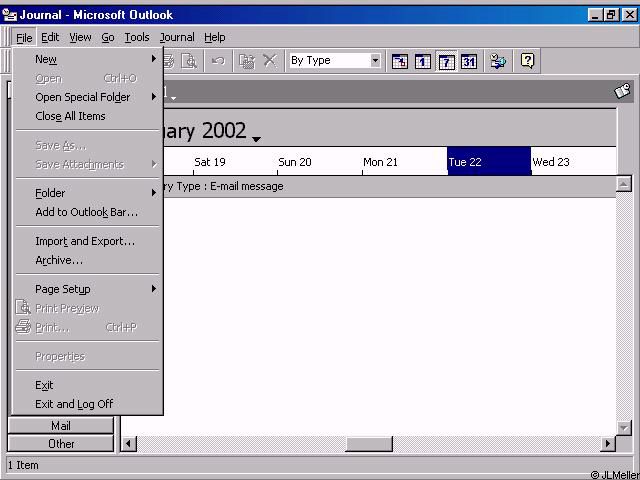The height and width of the screenshot is (480, 640).
Task: Click the Move to Folder toolbar icon
Action: click(247, 61)
